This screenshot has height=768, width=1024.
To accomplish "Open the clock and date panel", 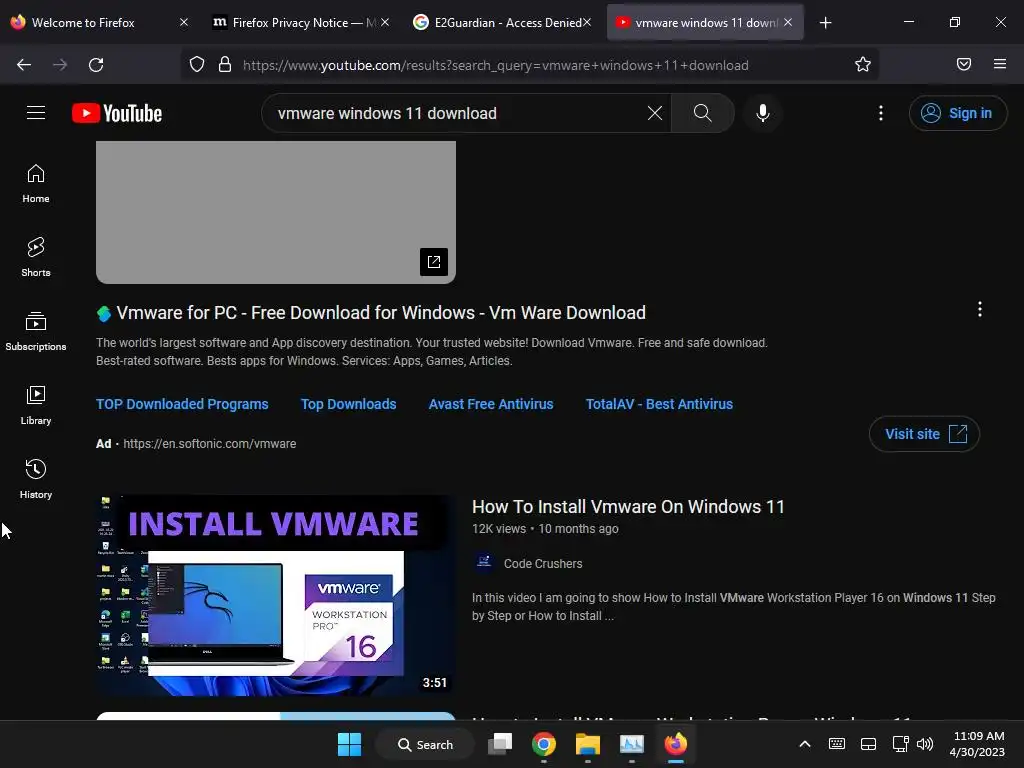I will (977, 744).
